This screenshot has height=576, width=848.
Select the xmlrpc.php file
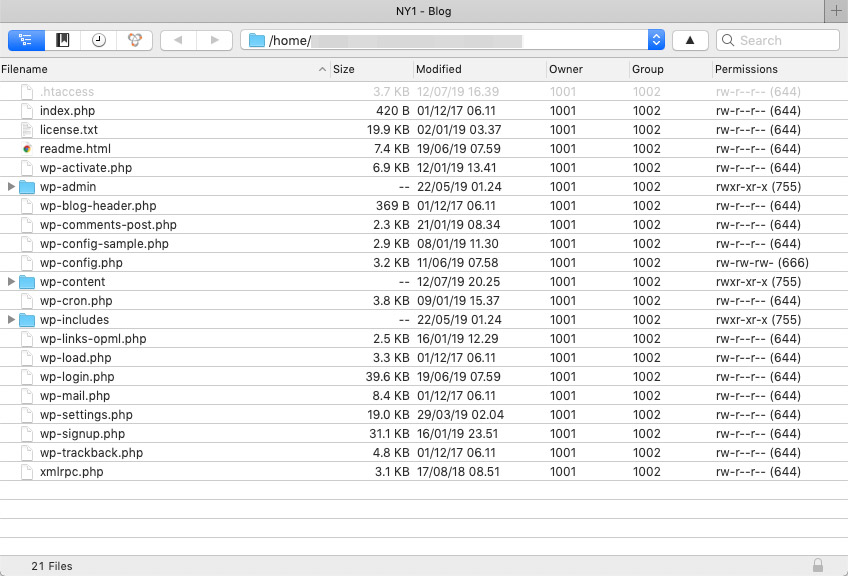[x=71, y=472]
